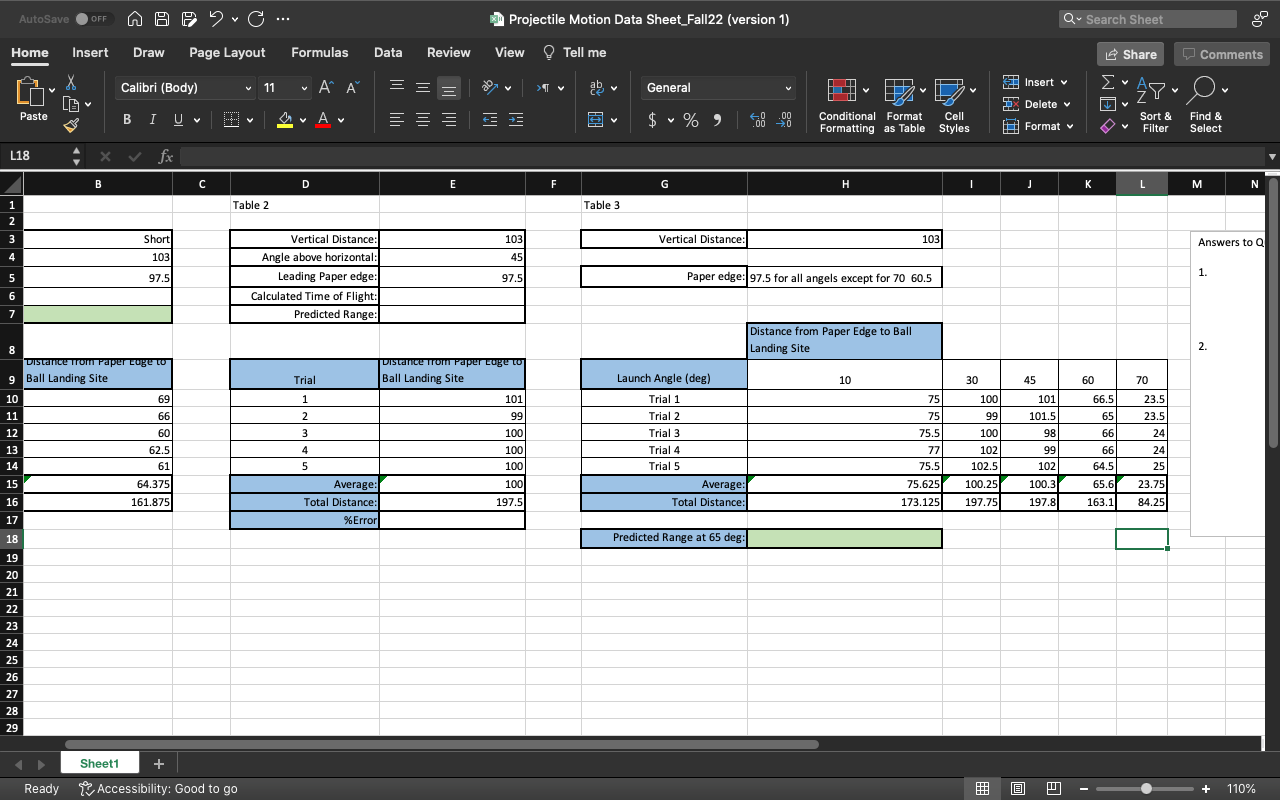Open Cell Styles gallery
This screenshot has width=1280, height=800.
[x=954, y=106]
